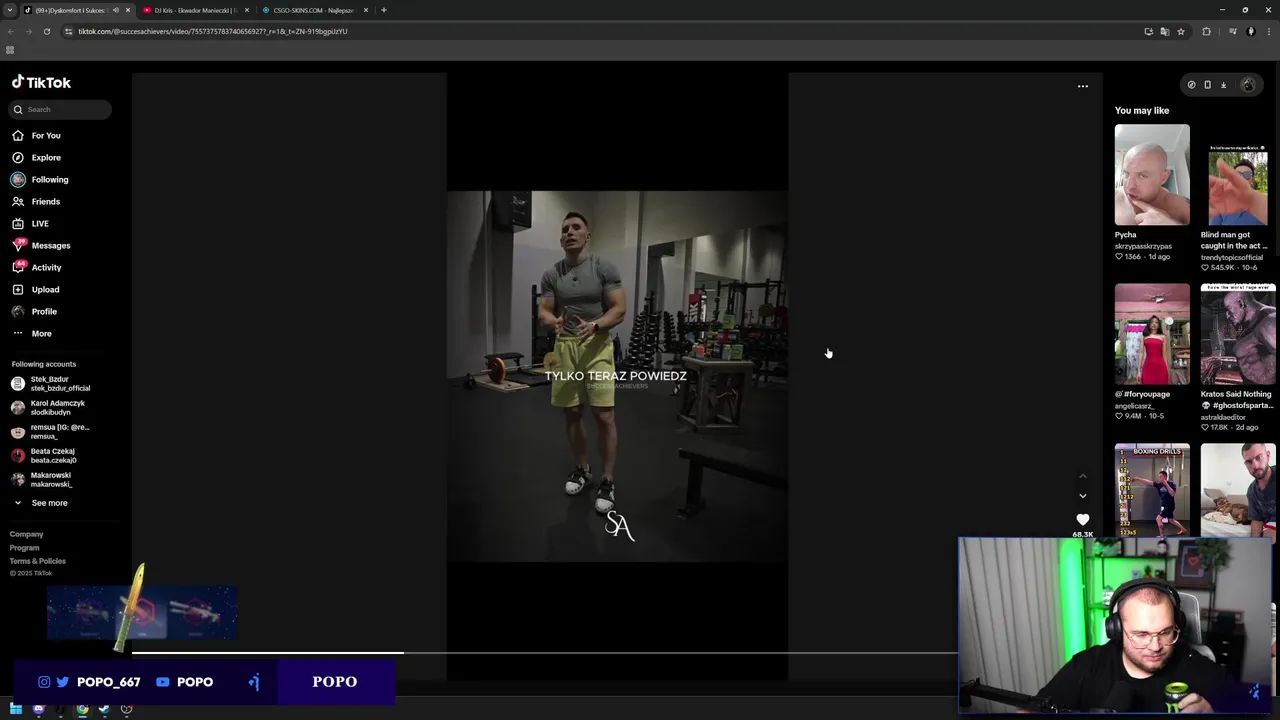This screenshot has width=1280, height=720.
Task: Open the video three-dots options menu
Action: 1082,86
